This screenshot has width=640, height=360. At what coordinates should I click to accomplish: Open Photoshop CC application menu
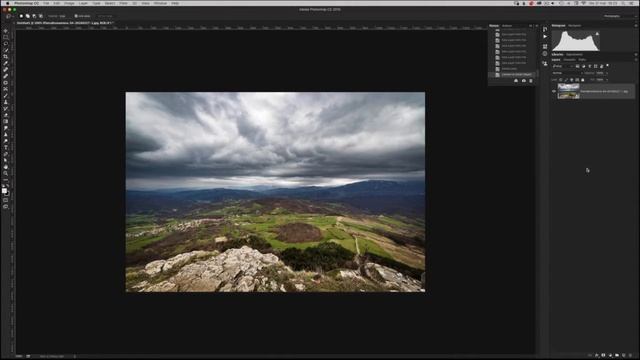27,3
